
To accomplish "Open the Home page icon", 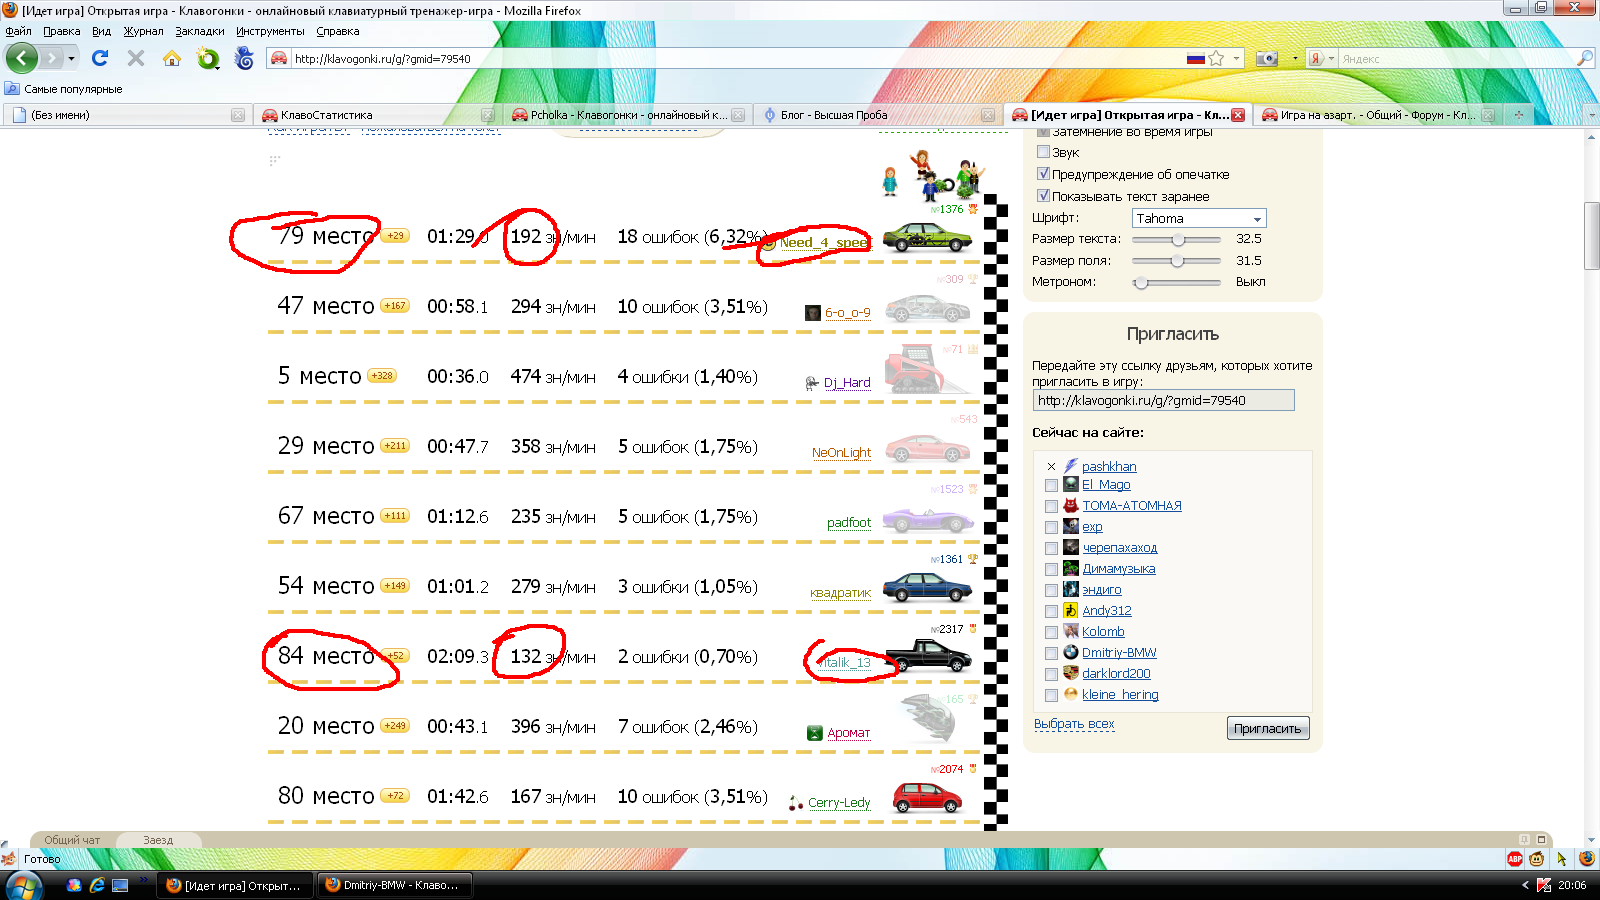I will point(172,58).
